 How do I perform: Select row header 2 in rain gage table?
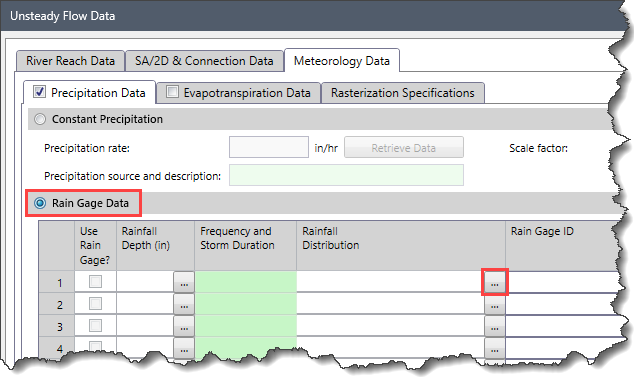pos(57,304)
